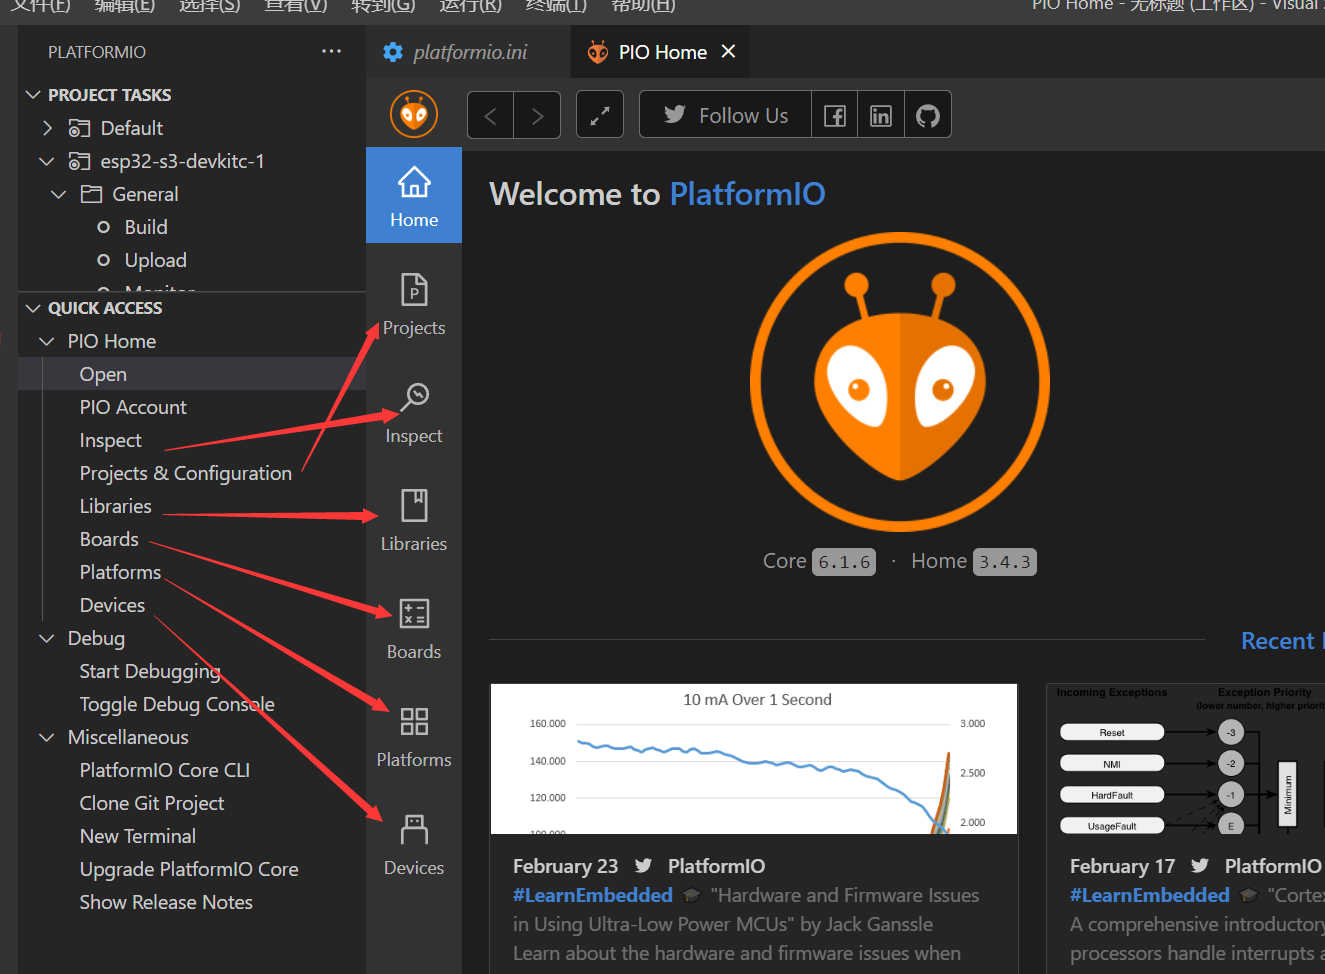Follow Us on Twitter button
This screenshot has width=1325, height=974.
(726, 116)
